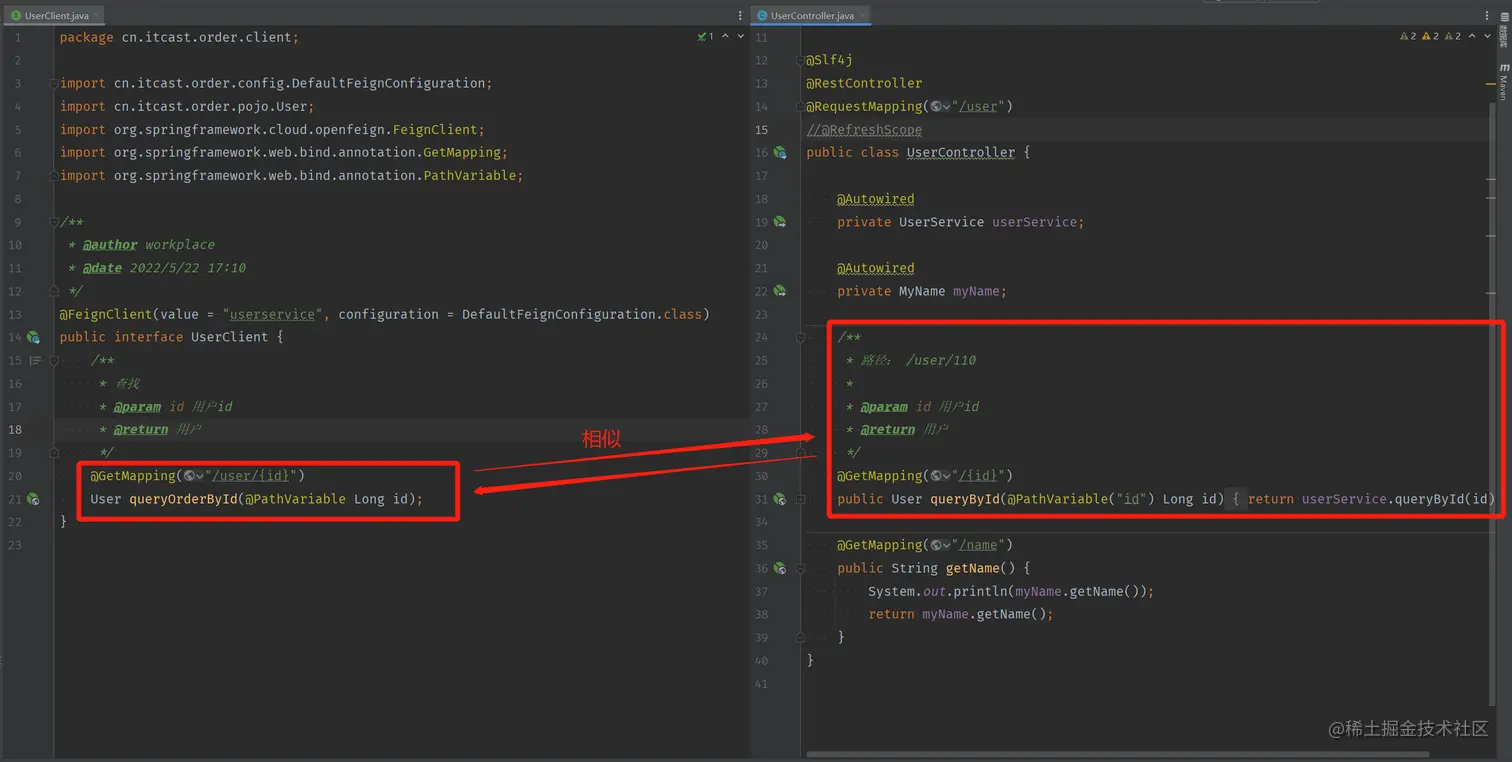Click "DefaultFeignConfiguration.class" in FeignClient annotation

pyautogui.click(x=582, y=314)
